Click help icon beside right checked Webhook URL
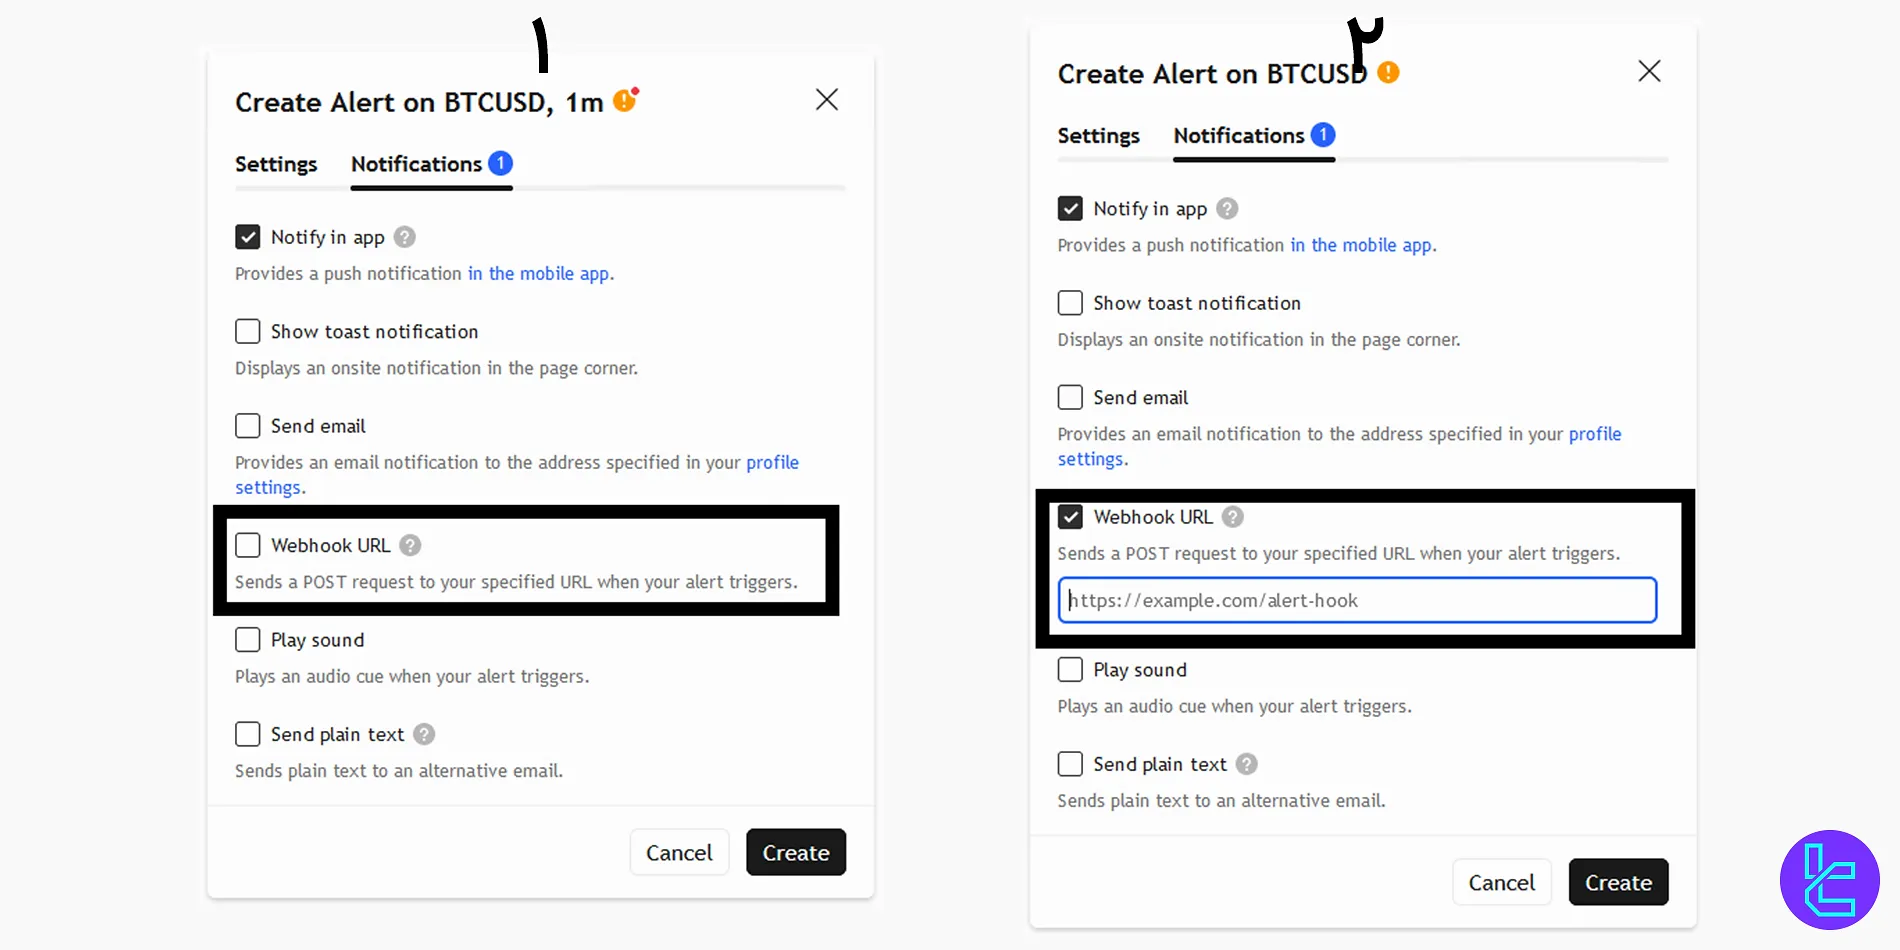 tap(1233, 517)
